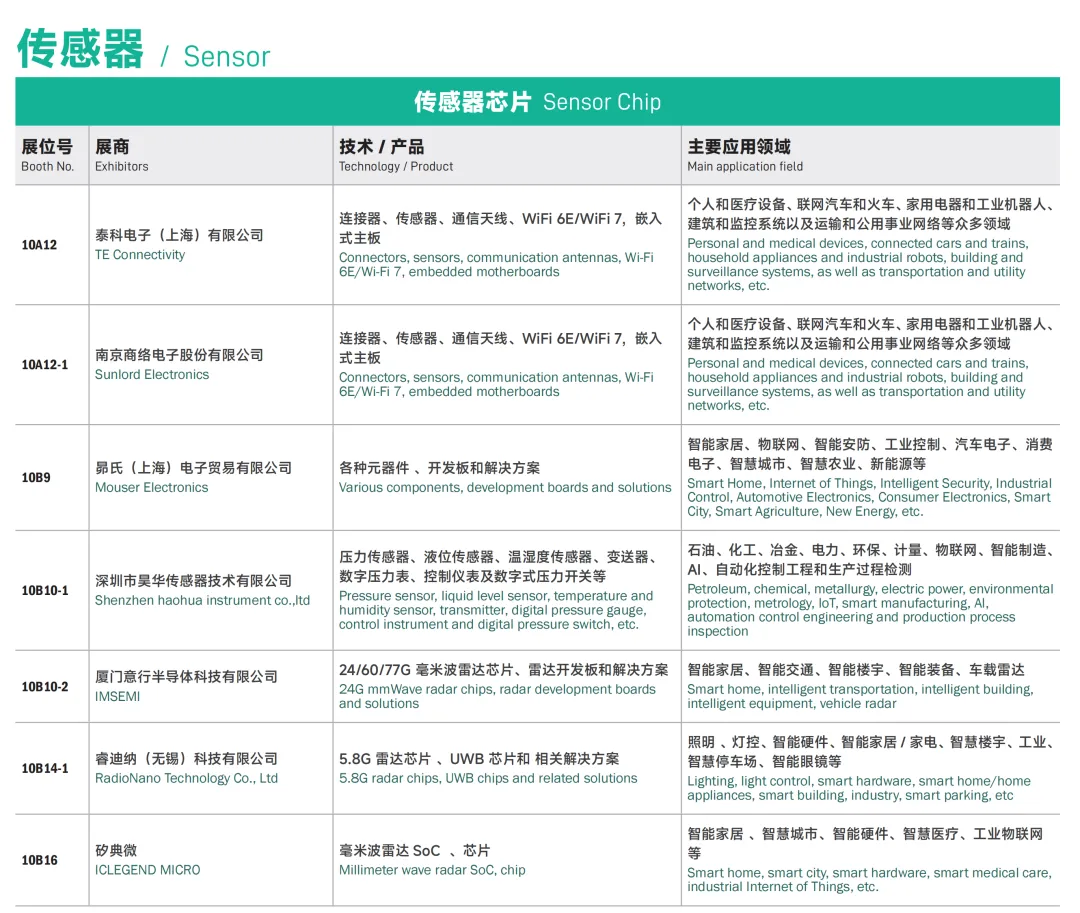
Task: Select booth number 10B14-1
Action: click(45, 768)
